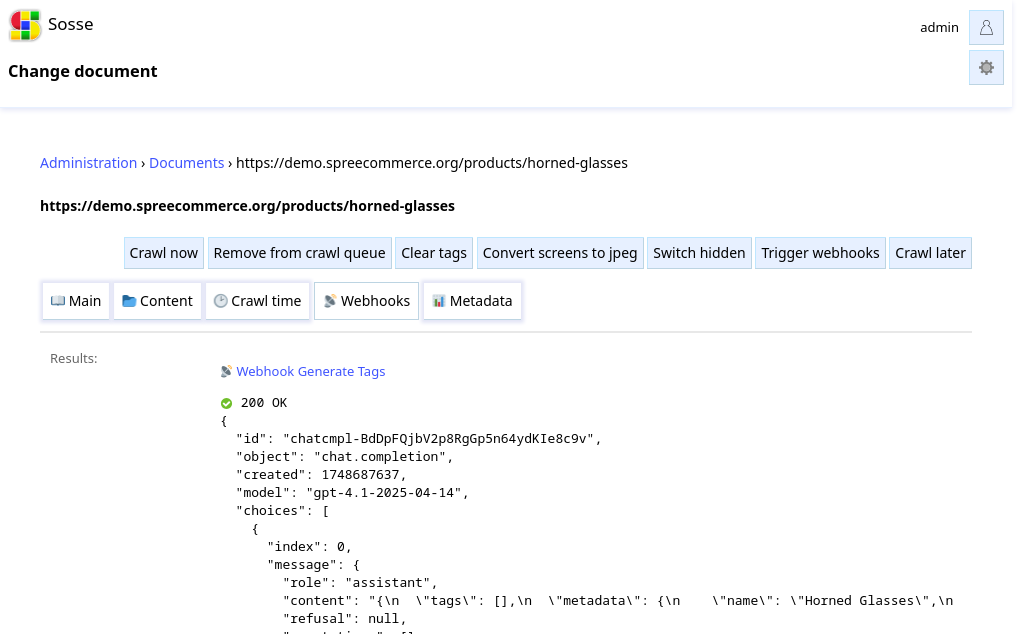
Task: Open the Crawl time tab
Action: coord(257,301)
